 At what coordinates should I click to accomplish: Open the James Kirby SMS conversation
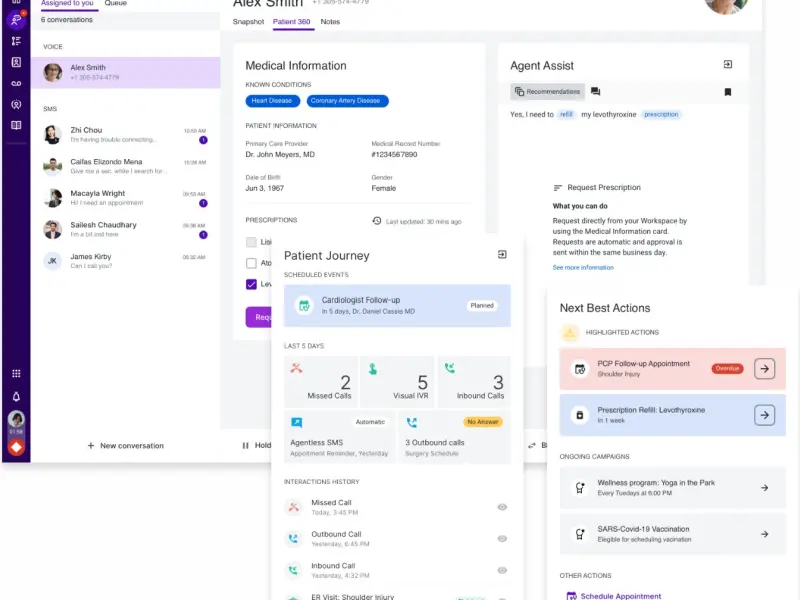click(x=126, y=261)
